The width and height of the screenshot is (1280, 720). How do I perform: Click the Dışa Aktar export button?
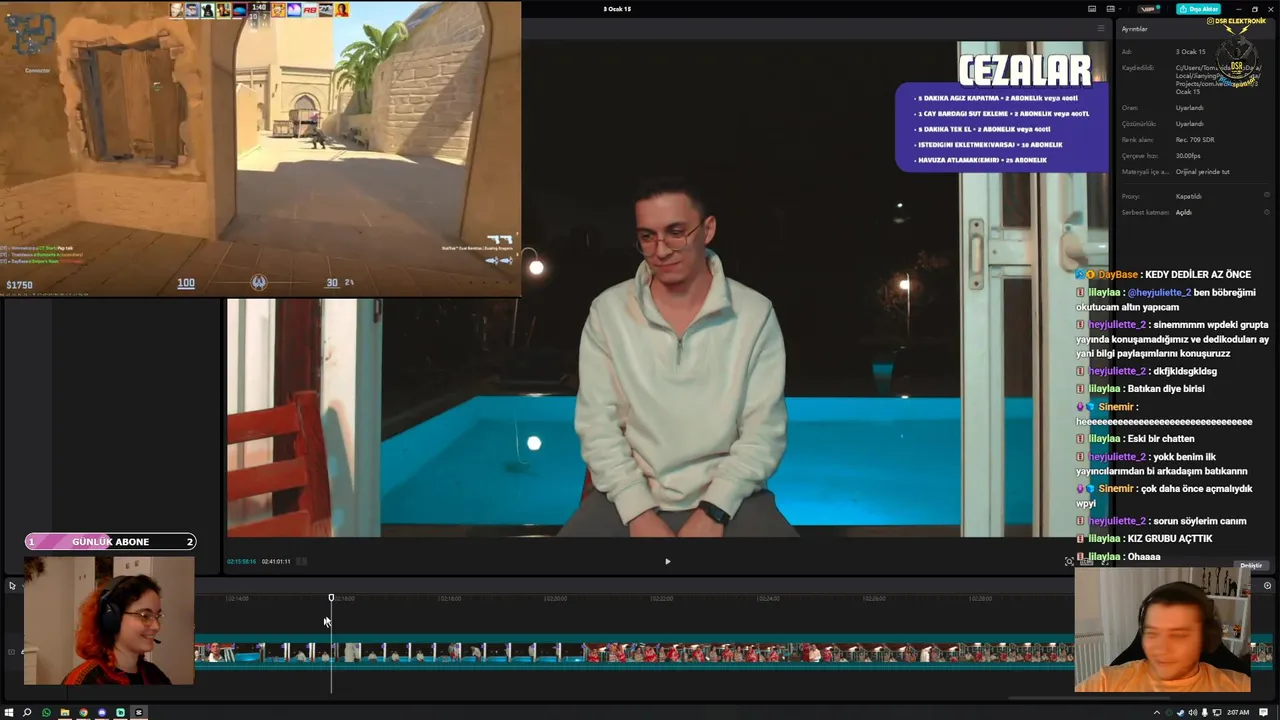[x=1198, y=9]
